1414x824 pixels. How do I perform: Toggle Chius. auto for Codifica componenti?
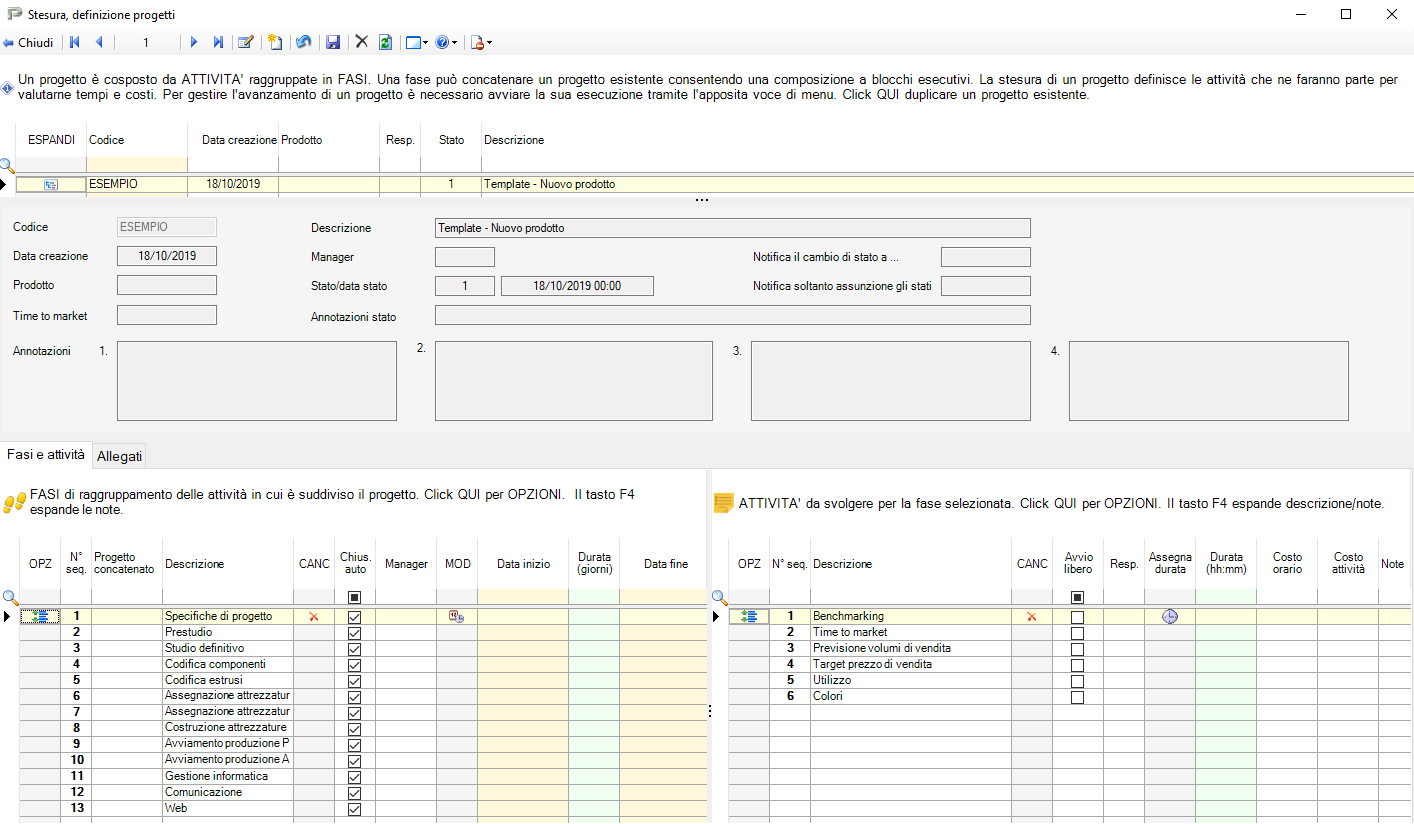tap(354, 665)
